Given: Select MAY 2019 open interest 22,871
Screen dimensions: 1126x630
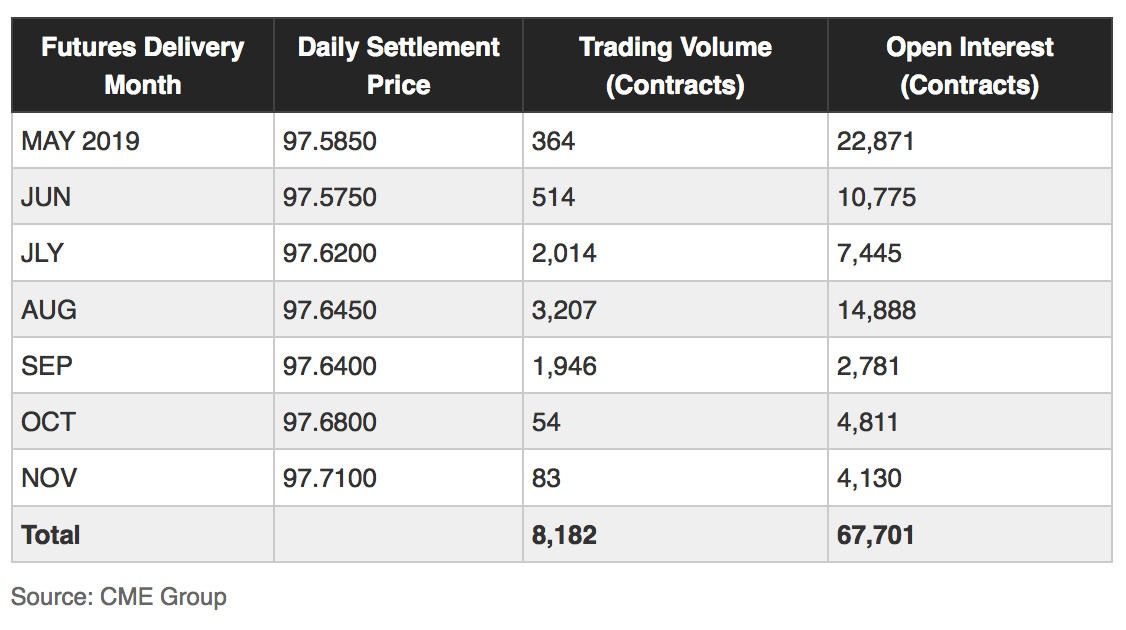Looking at the screenshot, I should [875, 141].
